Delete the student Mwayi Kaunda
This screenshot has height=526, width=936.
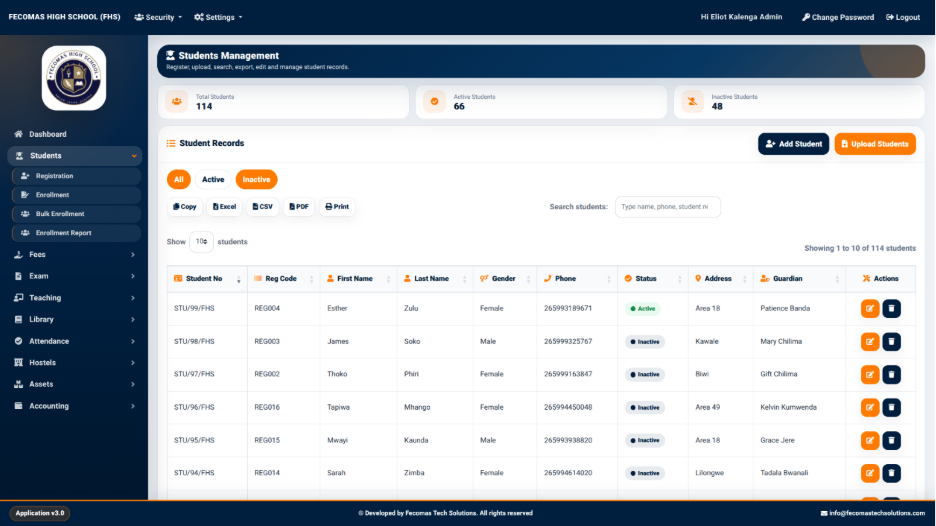(x=891, y=440)
